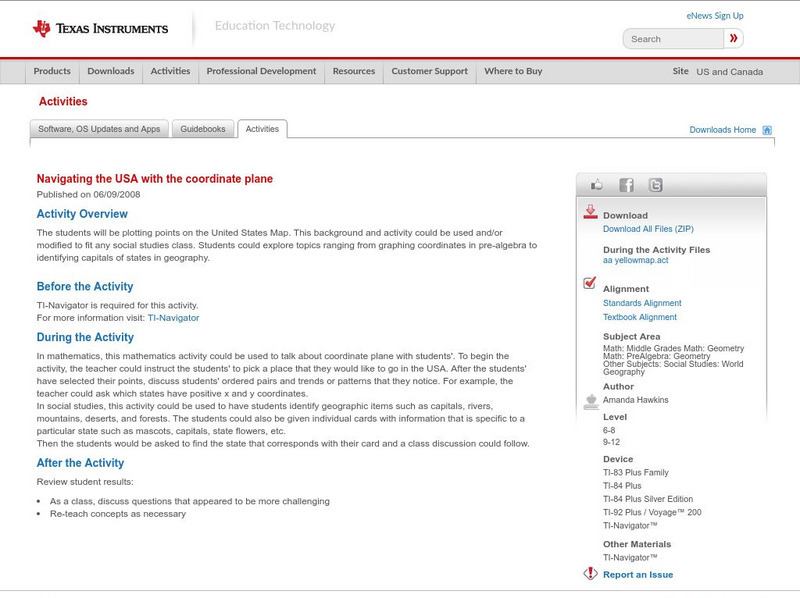Viewport: 800px width, 598px height.
Task: Open the Products menu
Action: point(52,72)
